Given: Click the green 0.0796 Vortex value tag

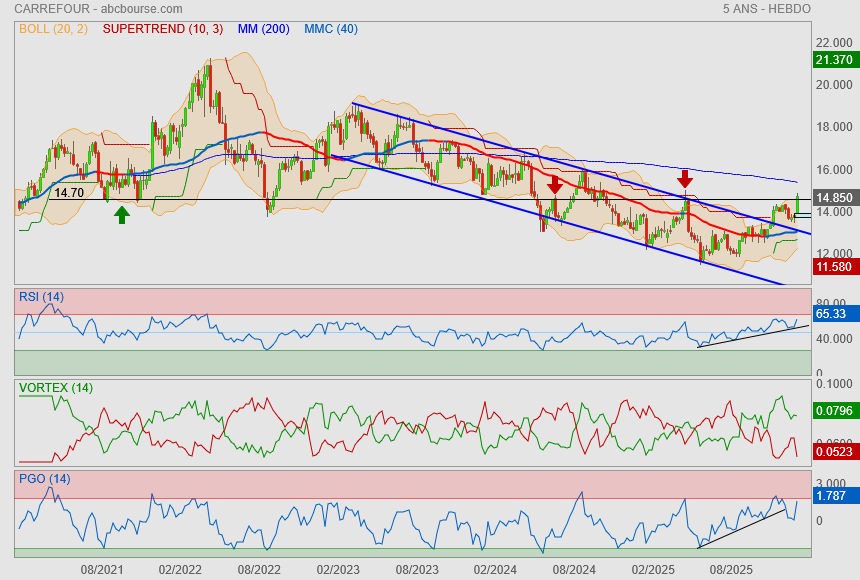Looking at the screenshot, I should pos(834,410).
